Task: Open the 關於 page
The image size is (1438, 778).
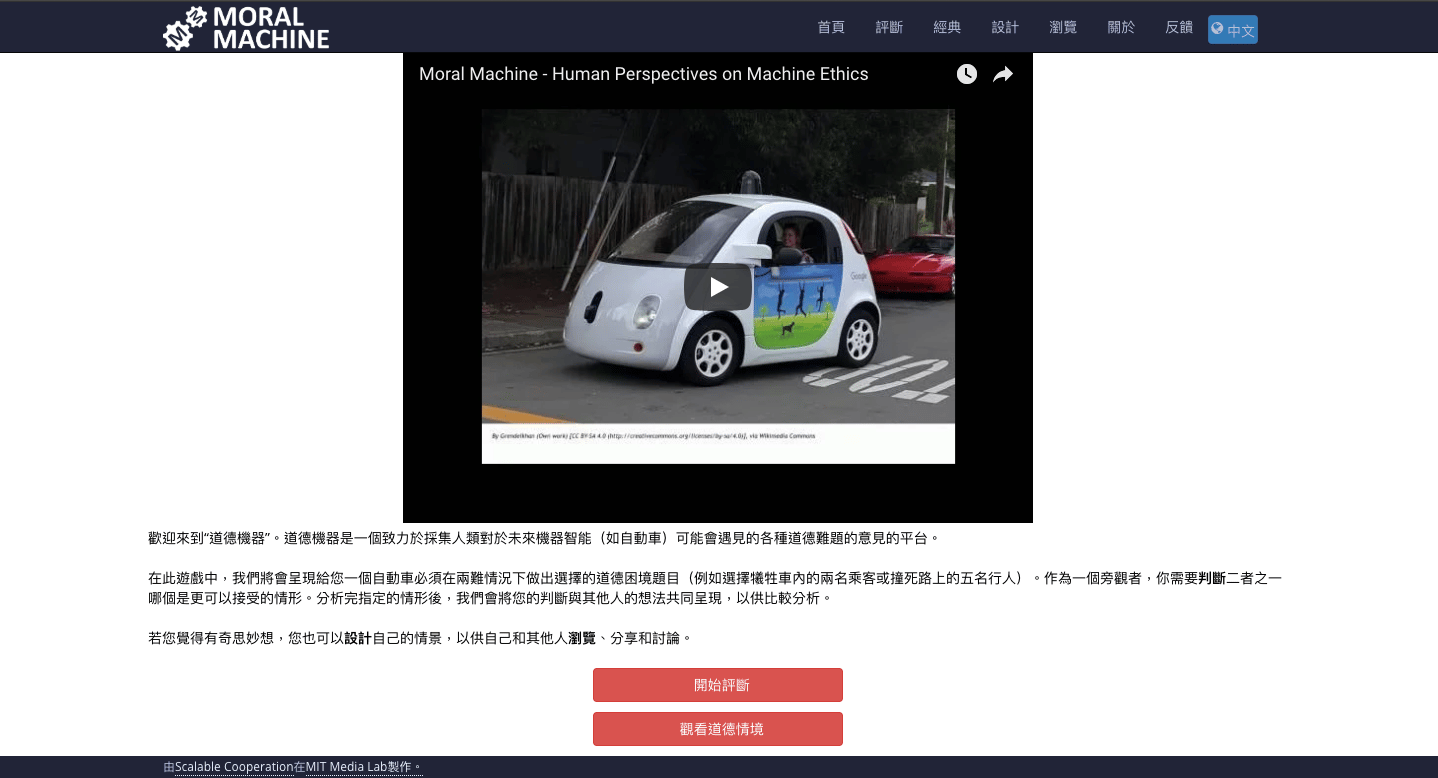Action: 1121,27
